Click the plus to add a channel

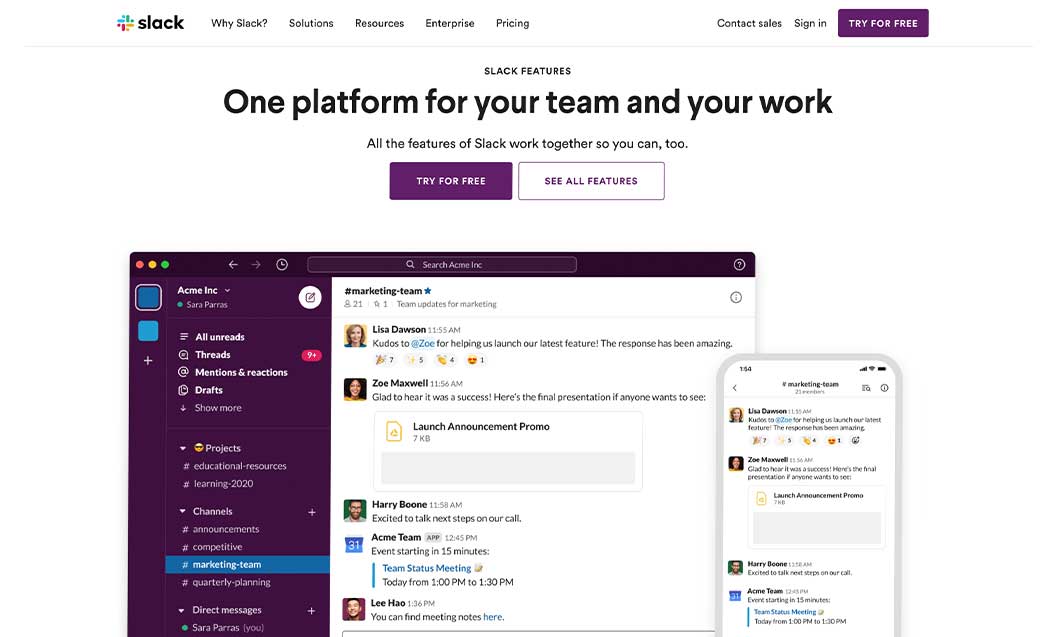[312, 512]
